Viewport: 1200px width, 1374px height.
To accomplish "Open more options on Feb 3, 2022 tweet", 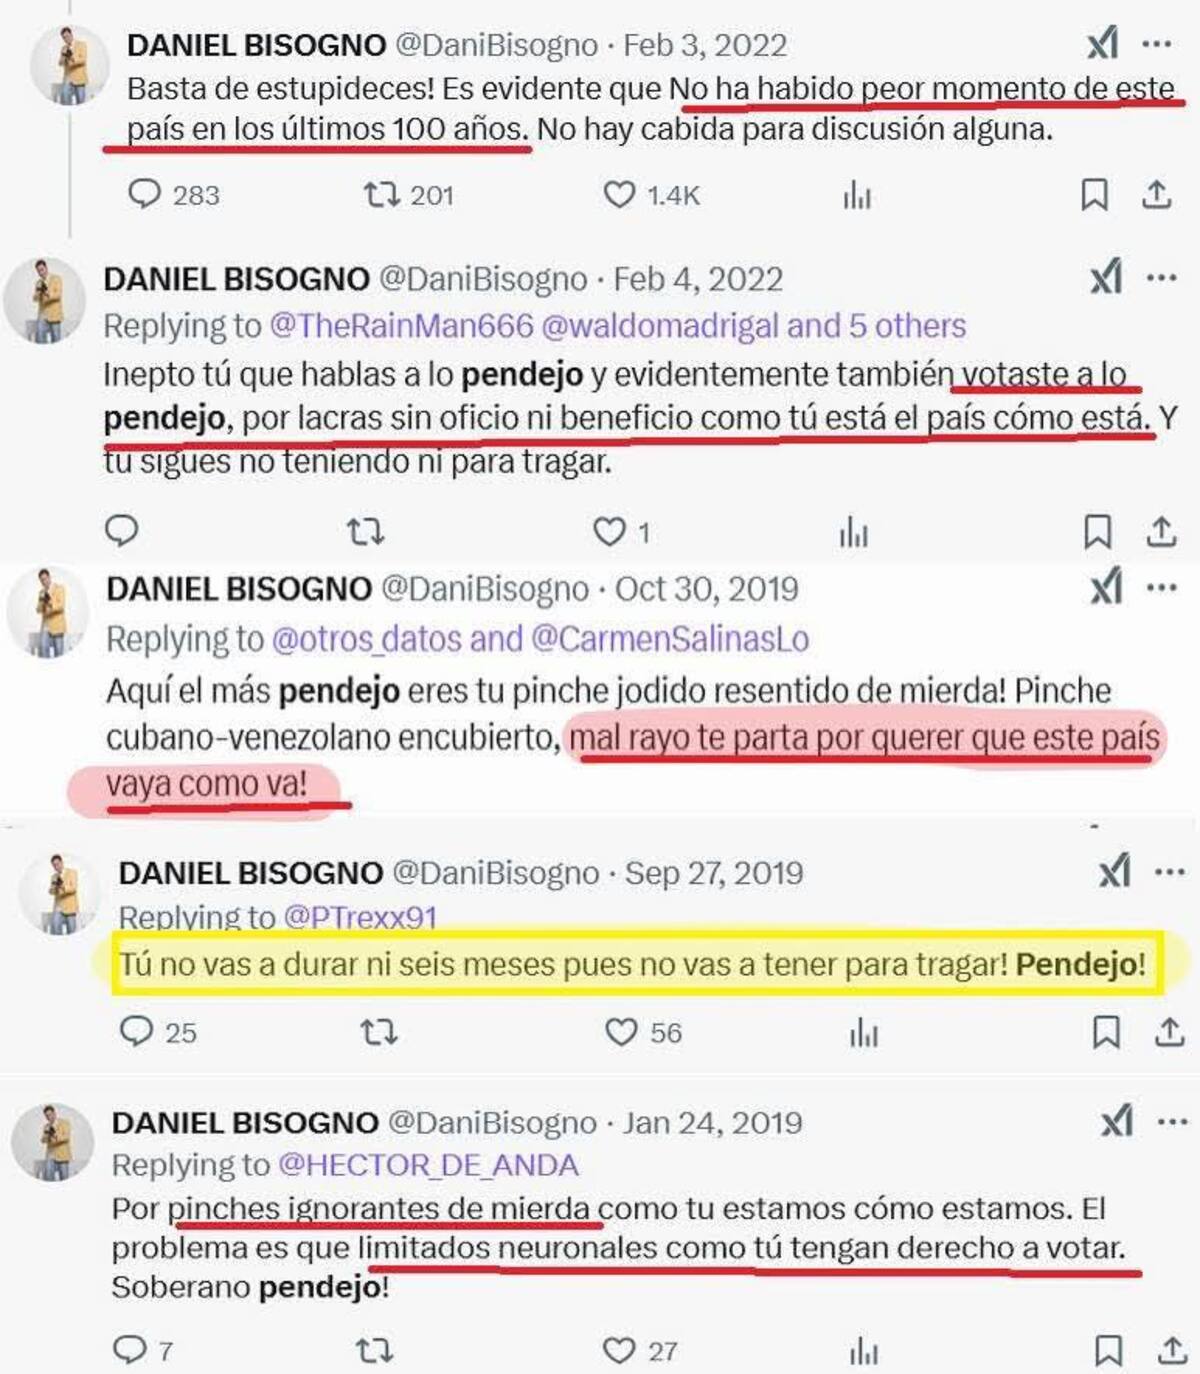I will [1157, 44].
